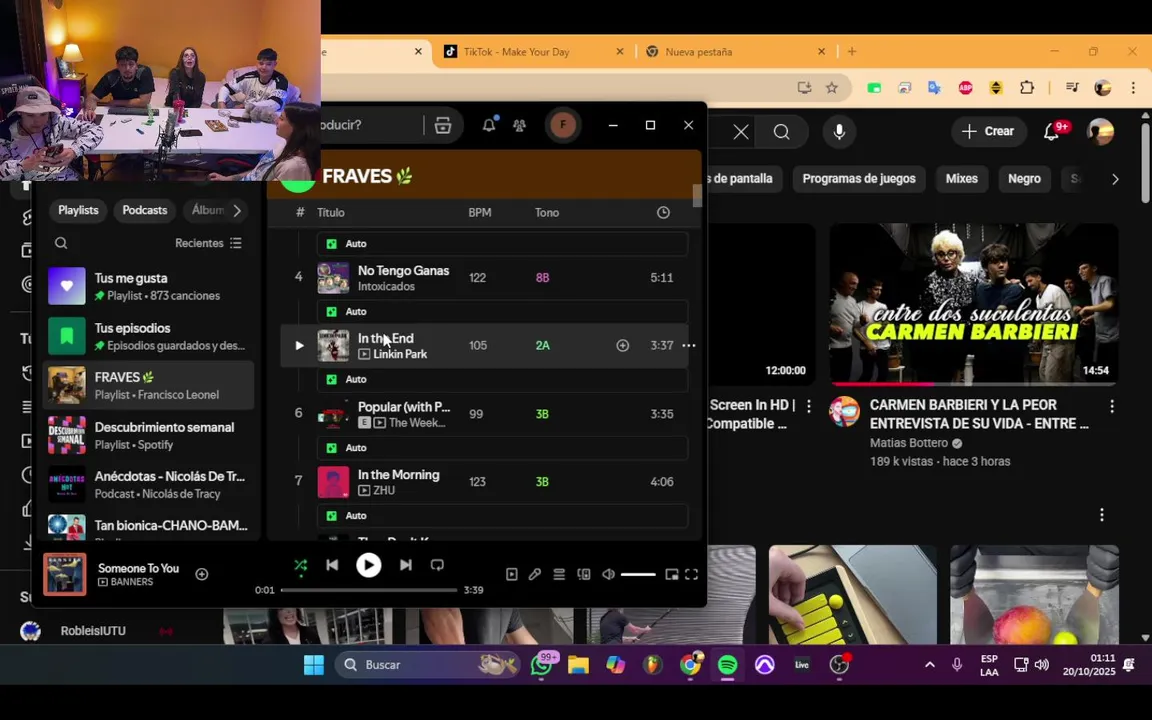Skip to the next track in Spotify
The image size is (1152, 720).
[x=406, y=565]
